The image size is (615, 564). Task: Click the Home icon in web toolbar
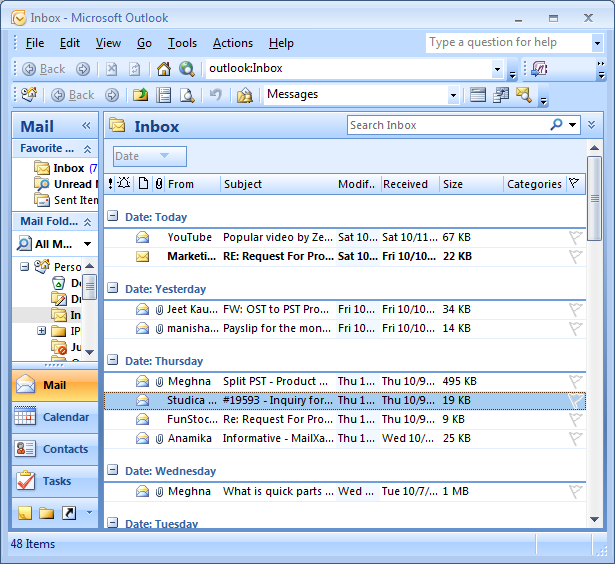point(164,69)
